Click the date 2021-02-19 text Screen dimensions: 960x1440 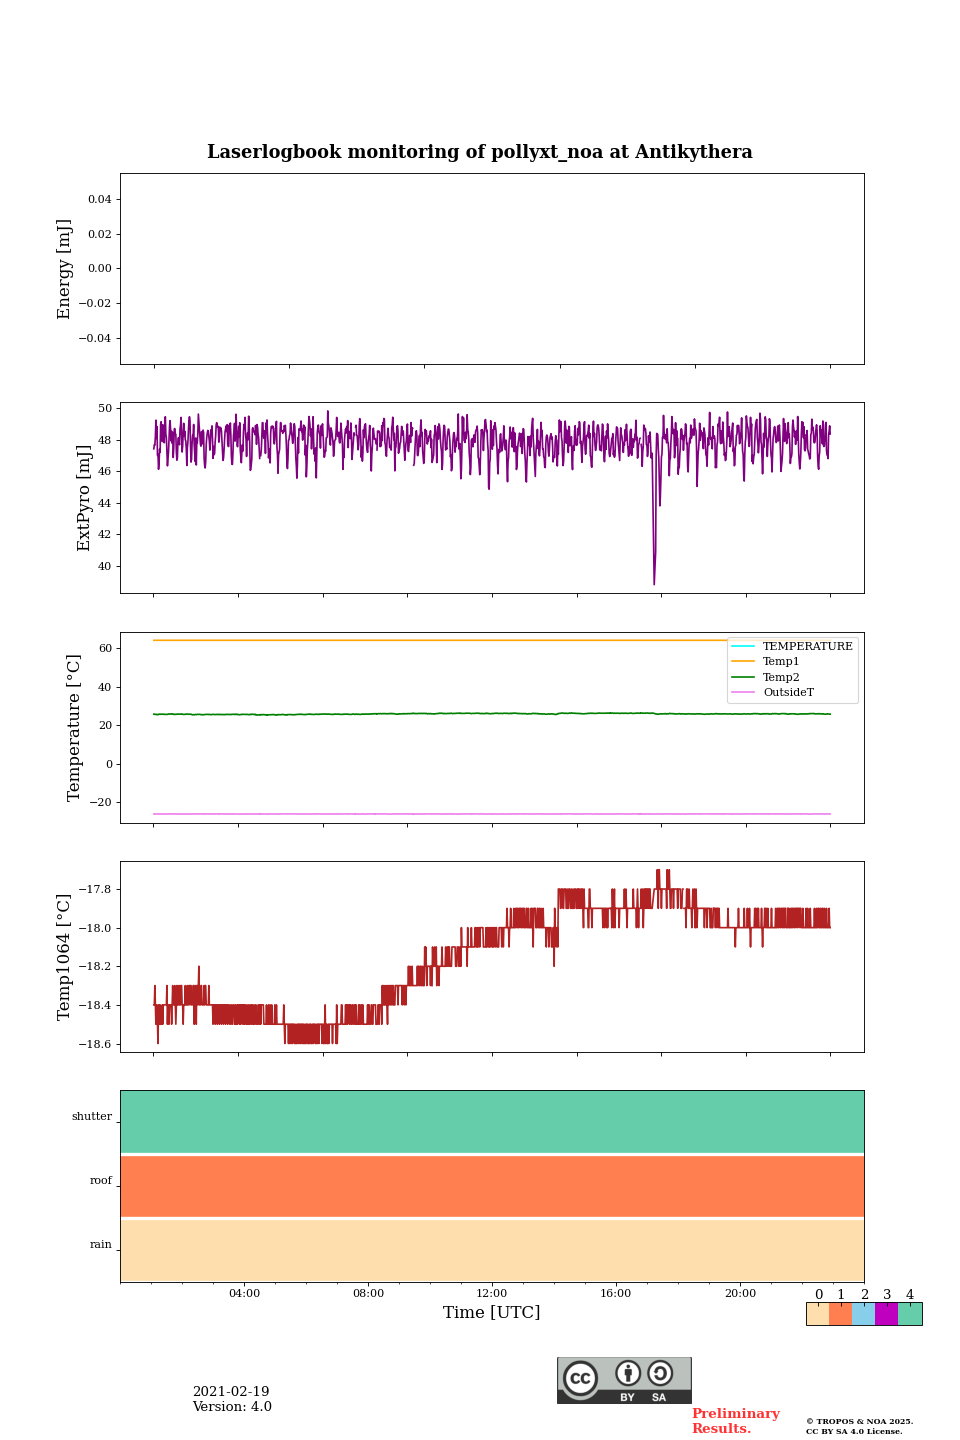[x=231, y=1391]
